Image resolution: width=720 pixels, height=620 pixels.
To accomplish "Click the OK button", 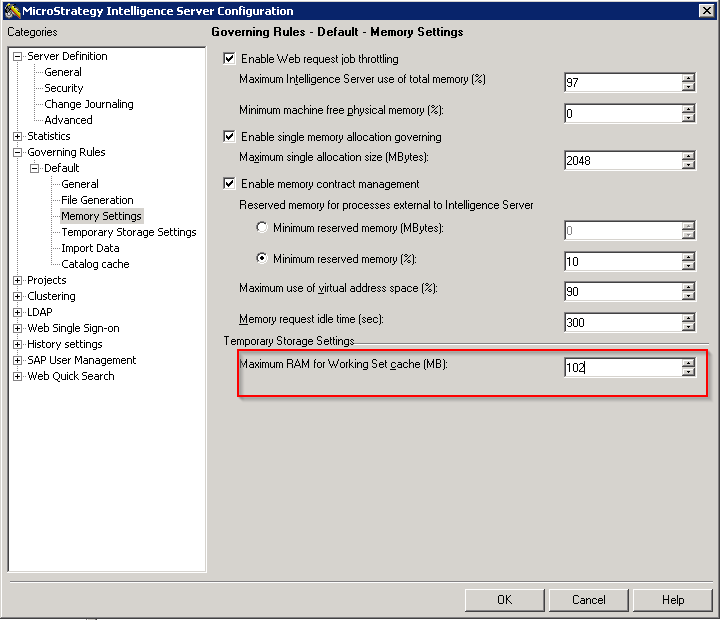I will (x=504, y=600).
